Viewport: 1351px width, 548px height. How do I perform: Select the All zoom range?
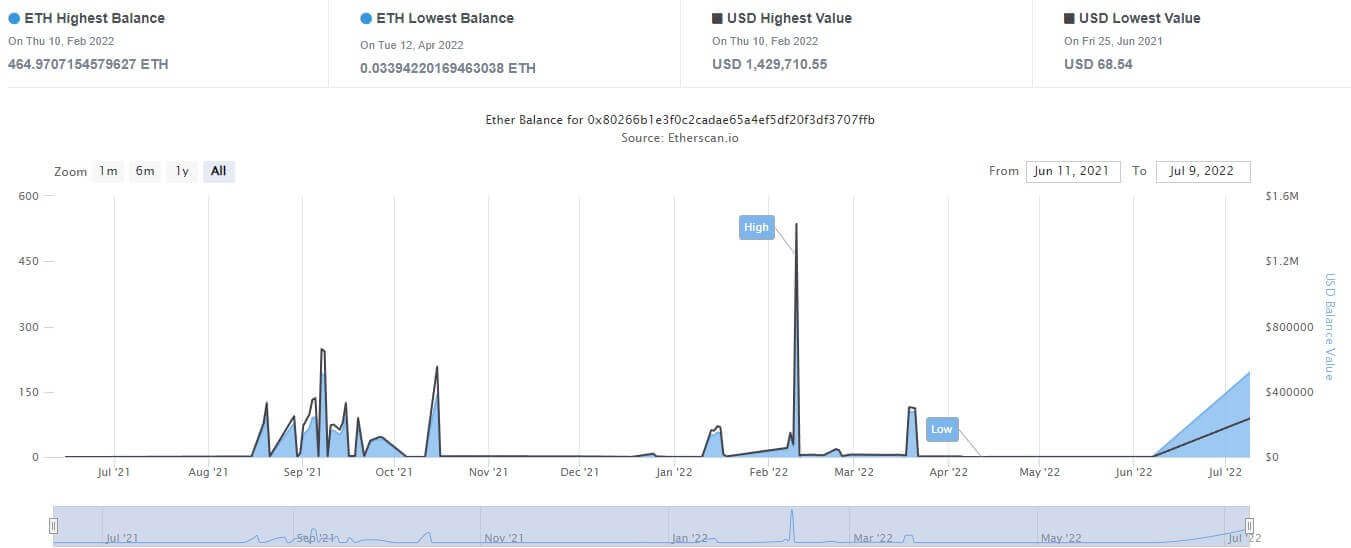218,171
